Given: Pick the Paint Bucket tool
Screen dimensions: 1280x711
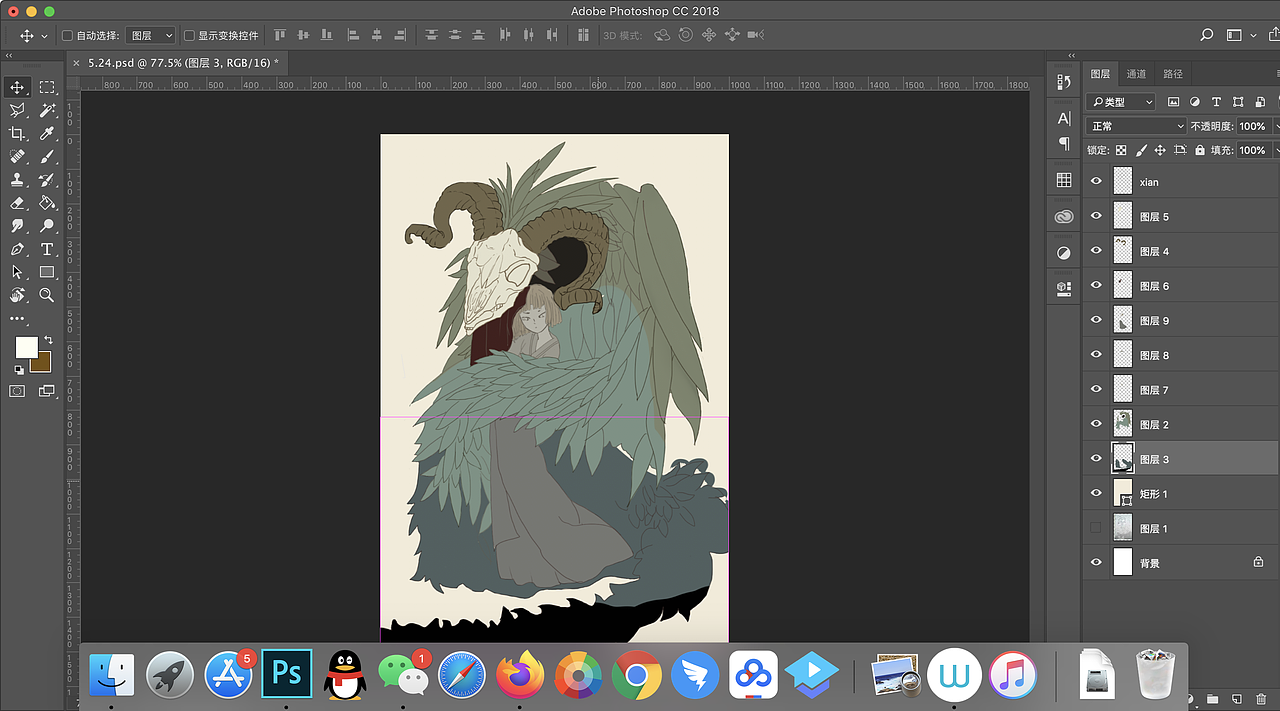Looking at the screenshot, I should [47, 203].
